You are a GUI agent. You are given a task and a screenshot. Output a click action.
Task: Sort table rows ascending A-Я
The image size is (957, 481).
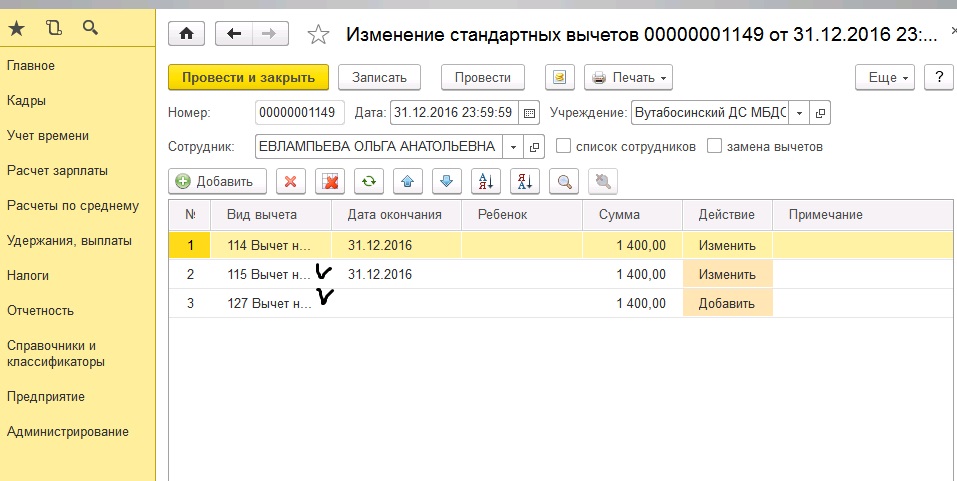(x=487, y=181)
